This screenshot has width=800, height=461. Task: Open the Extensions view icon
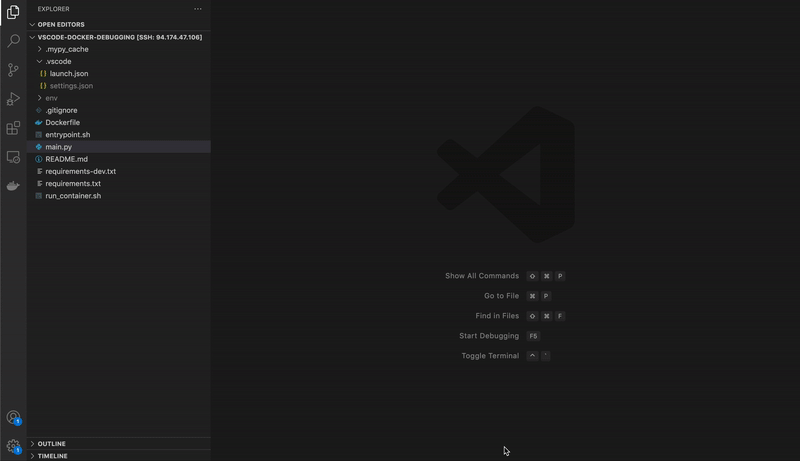click(x=13, y=128)
